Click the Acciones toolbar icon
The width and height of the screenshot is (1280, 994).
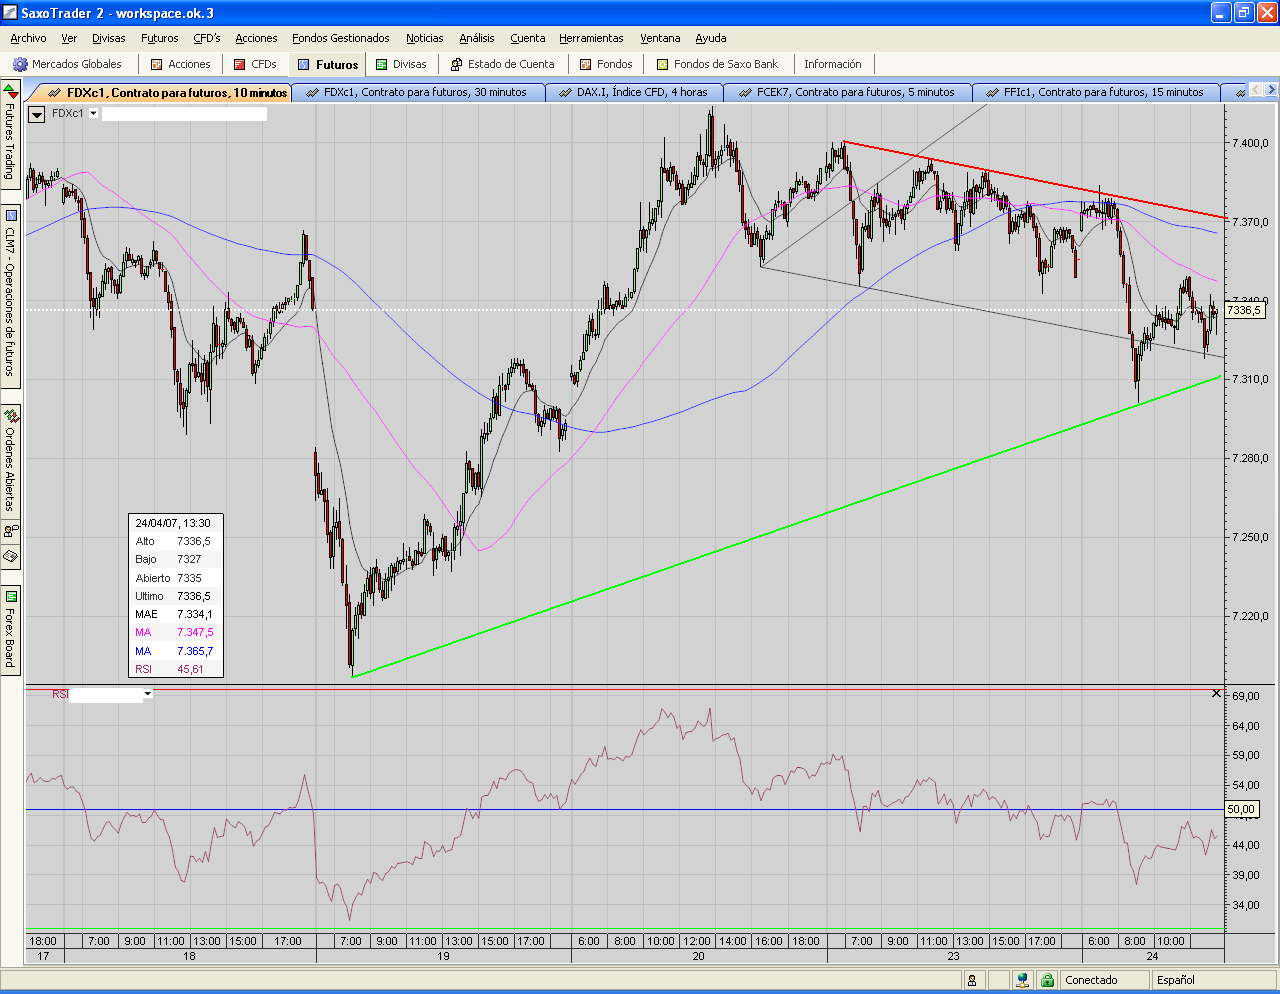156,64
